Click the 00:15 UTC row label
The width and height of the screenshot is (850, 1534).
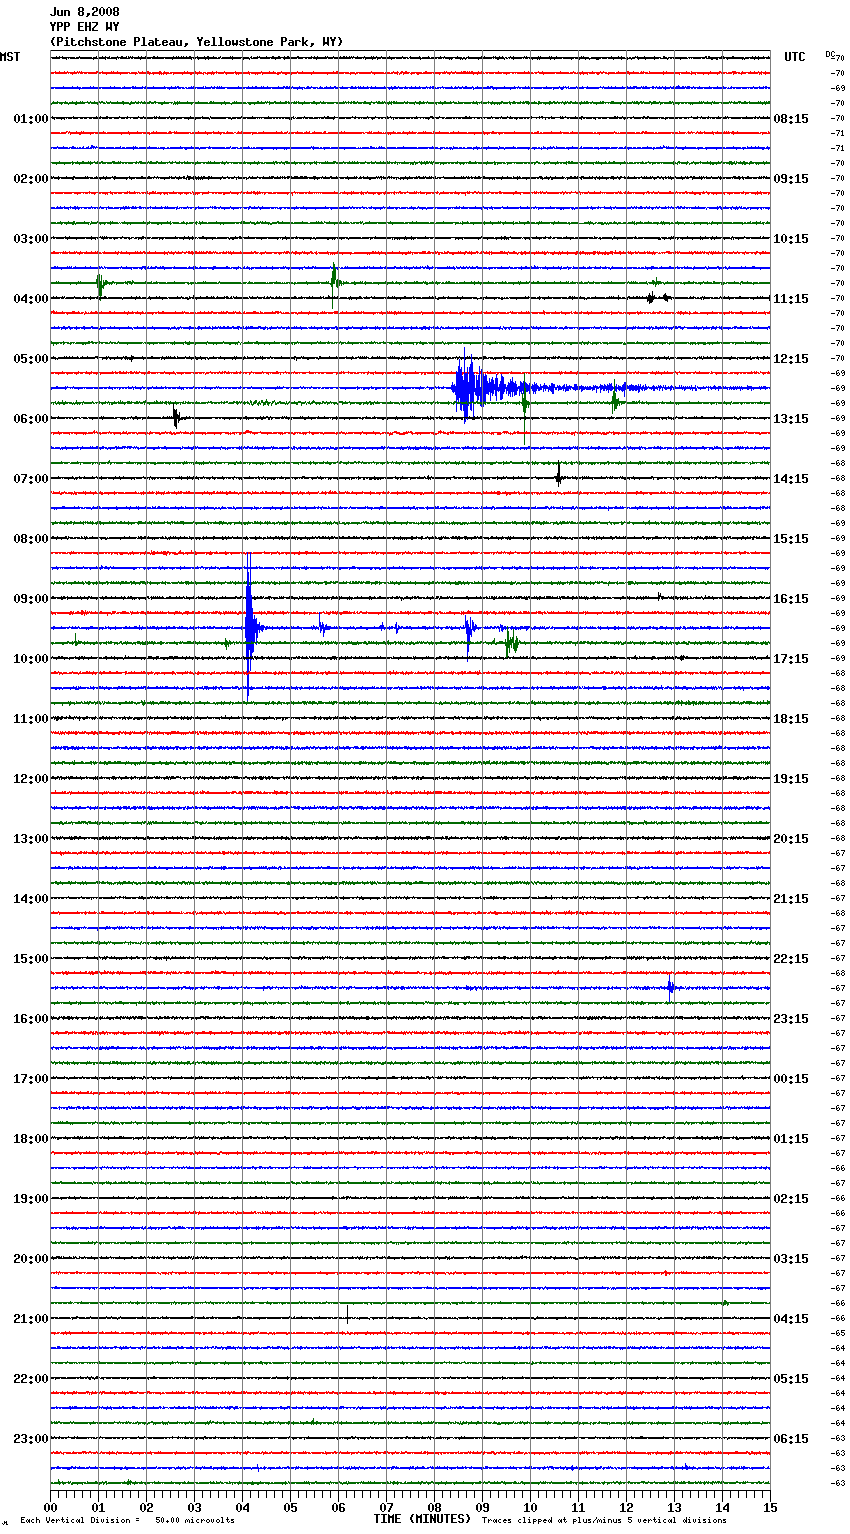click(x=791, y=1079)
